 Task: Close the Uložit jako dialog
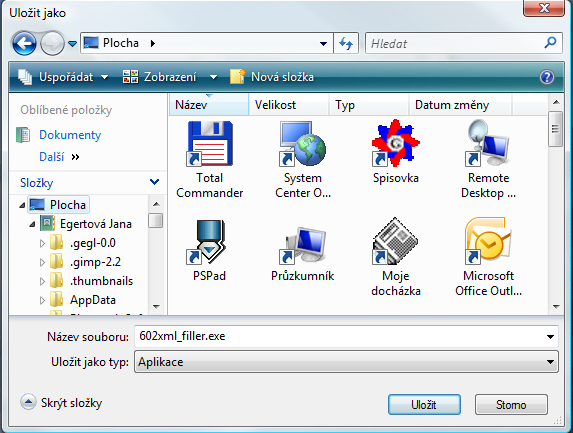544,8
